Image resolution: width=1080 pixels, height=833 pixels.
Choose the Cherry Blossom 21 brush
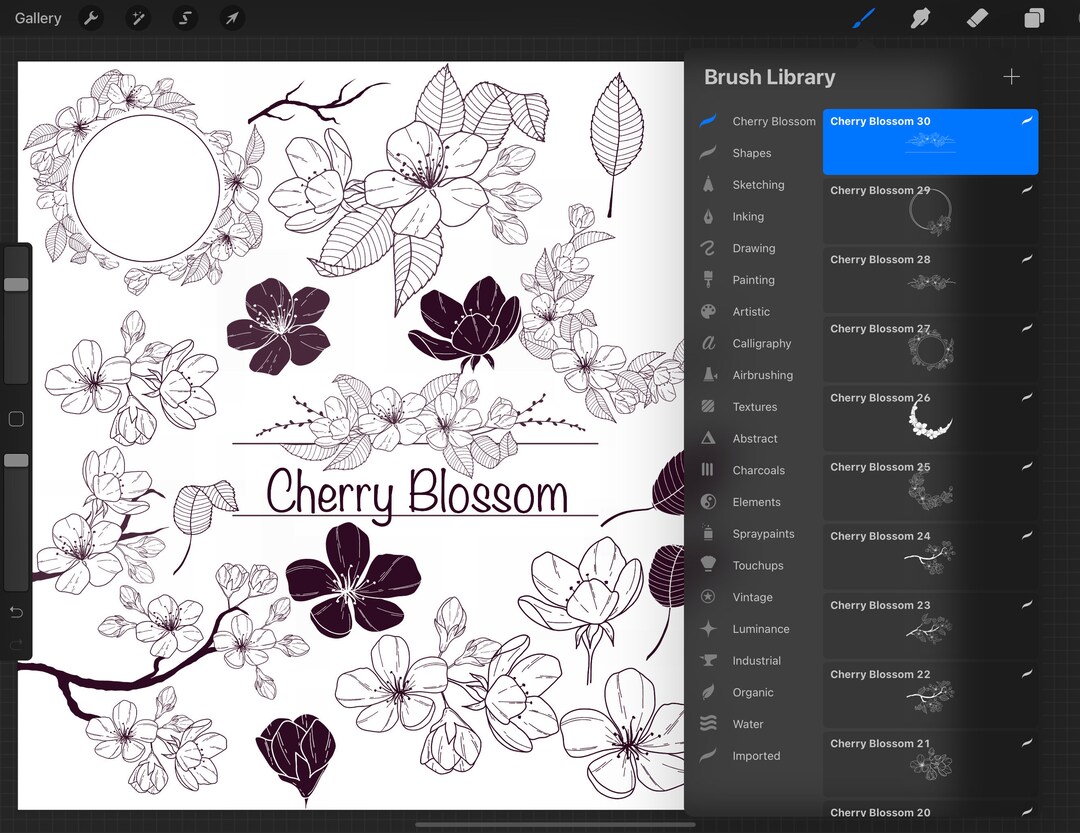click(931, 763)
